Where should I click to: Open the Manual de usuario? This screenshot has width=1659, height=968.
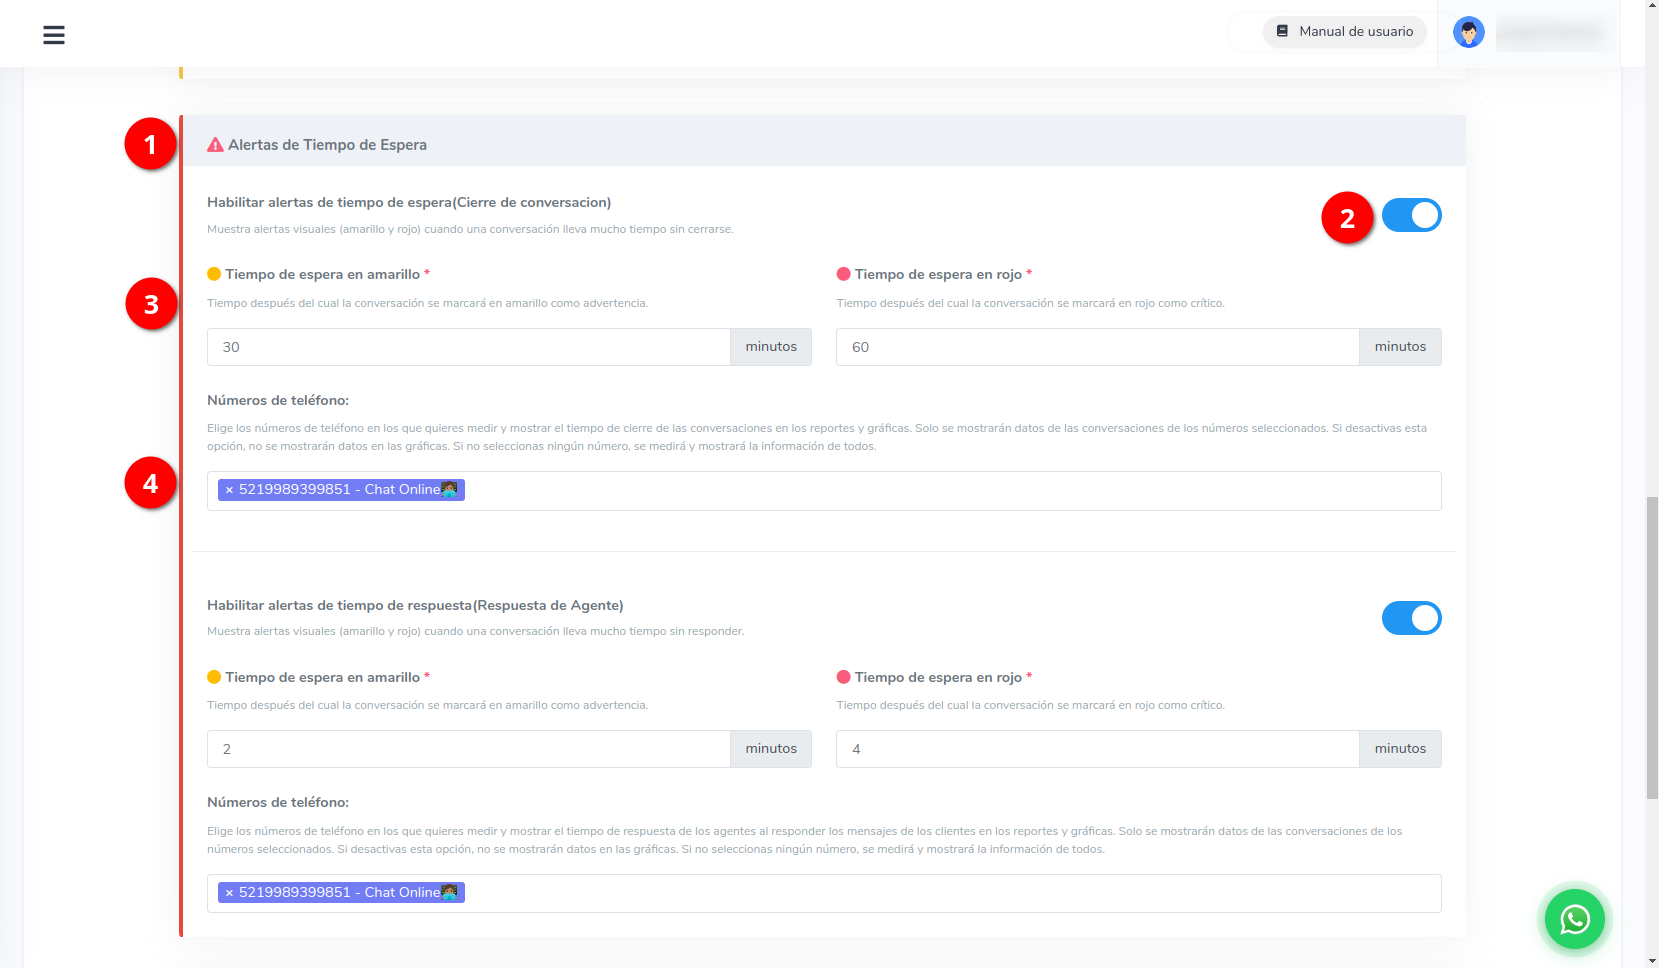tap(1344, 31)
